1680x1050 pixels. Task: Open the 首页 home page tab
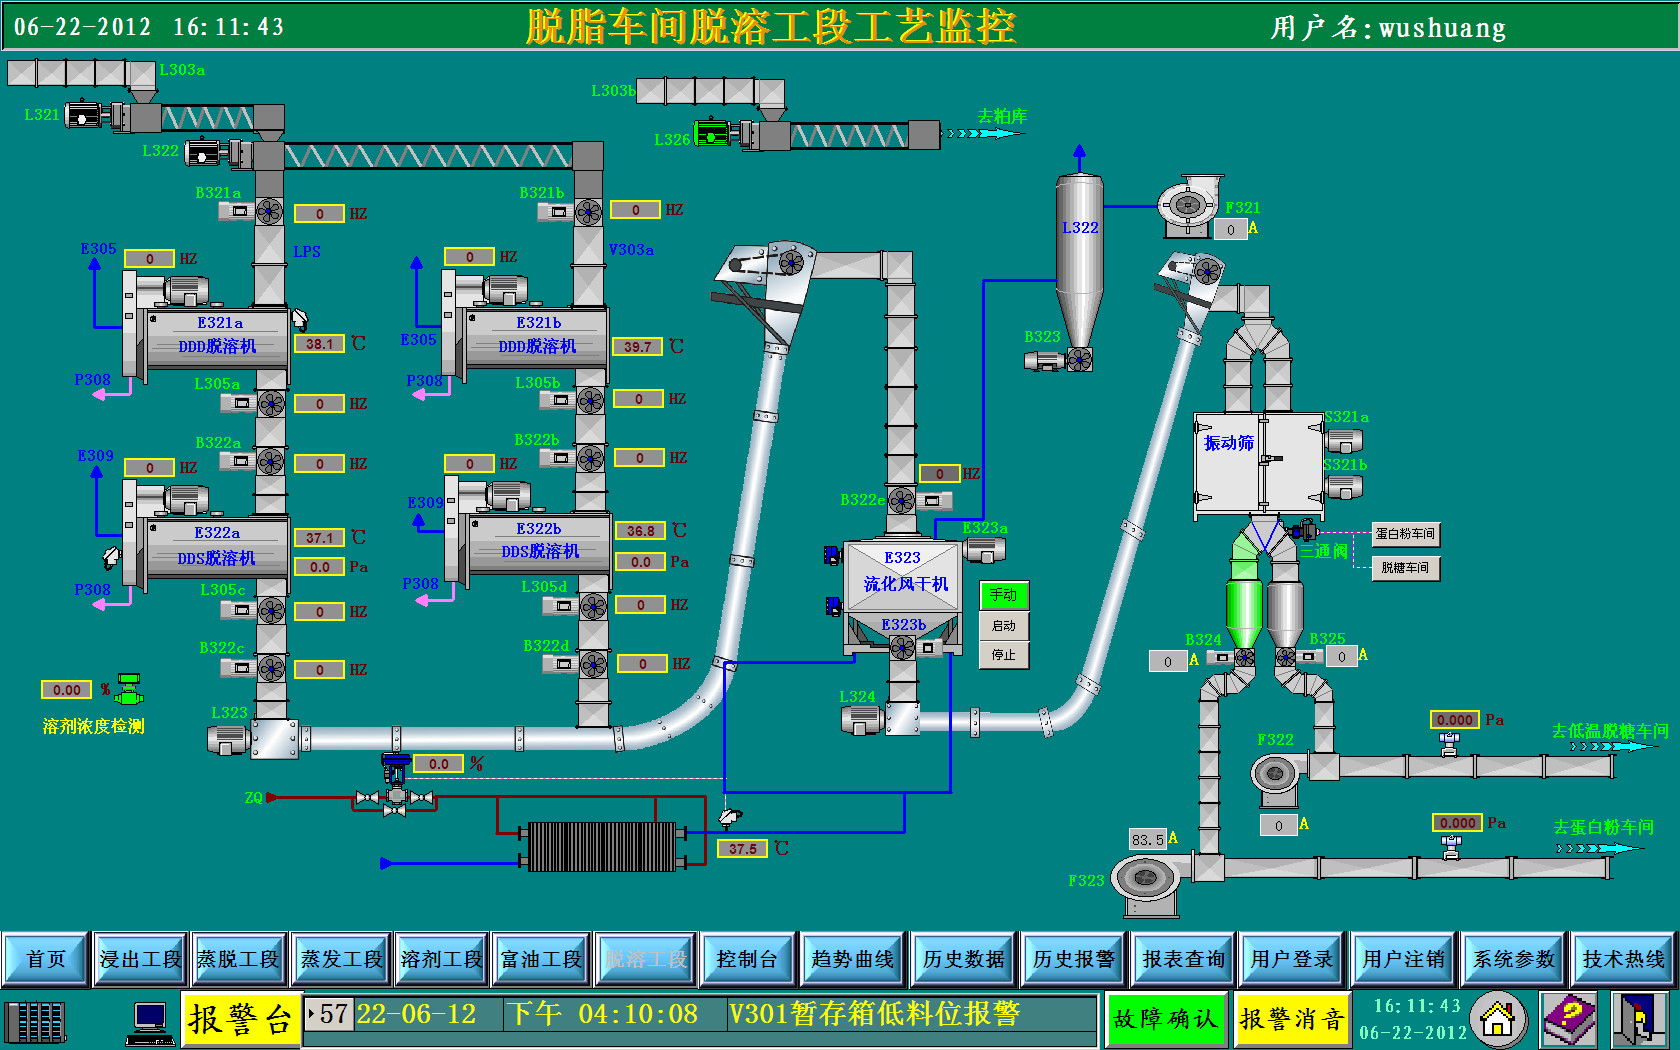tap(46, 959)
